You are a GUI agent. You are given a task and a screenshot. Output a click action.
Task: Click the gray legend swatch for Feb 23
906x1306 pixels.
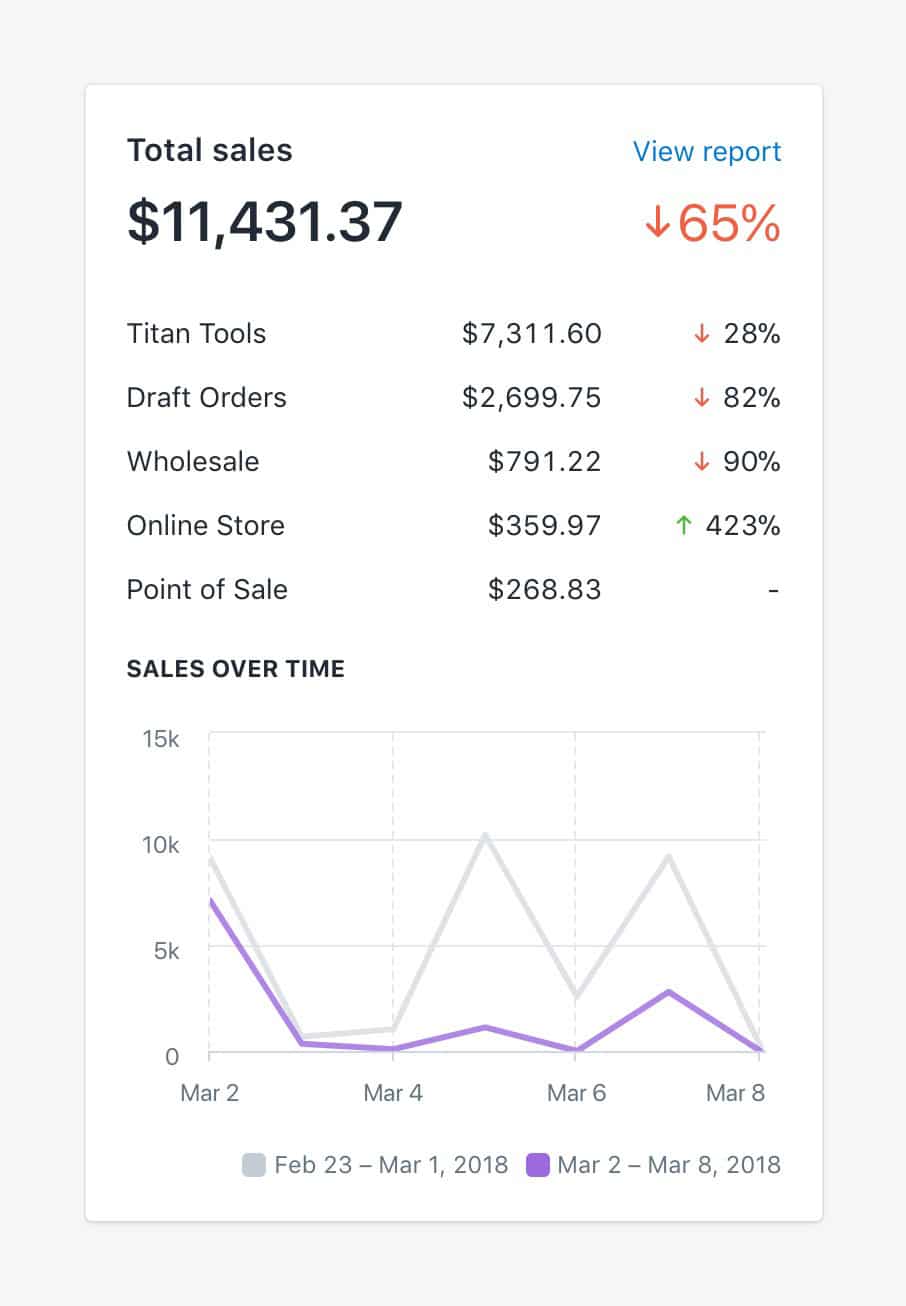tap(254, 1165)
